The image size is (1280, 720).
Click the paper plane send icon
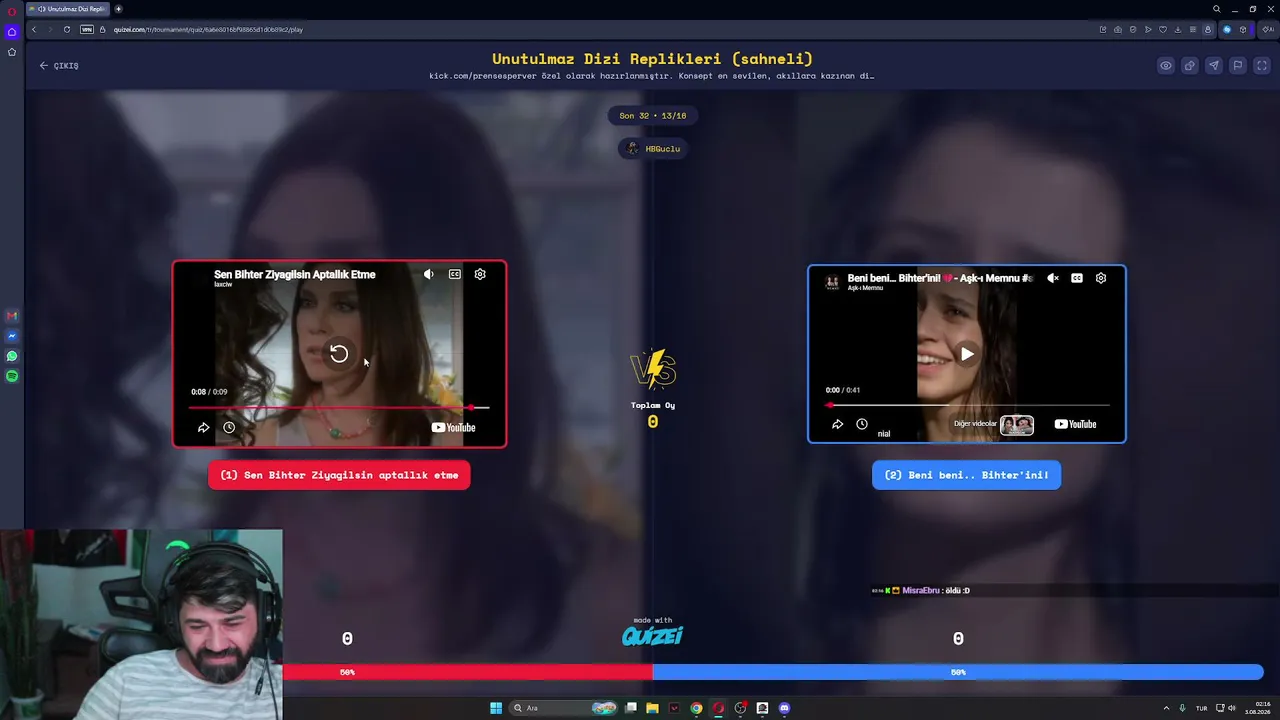1214,66
